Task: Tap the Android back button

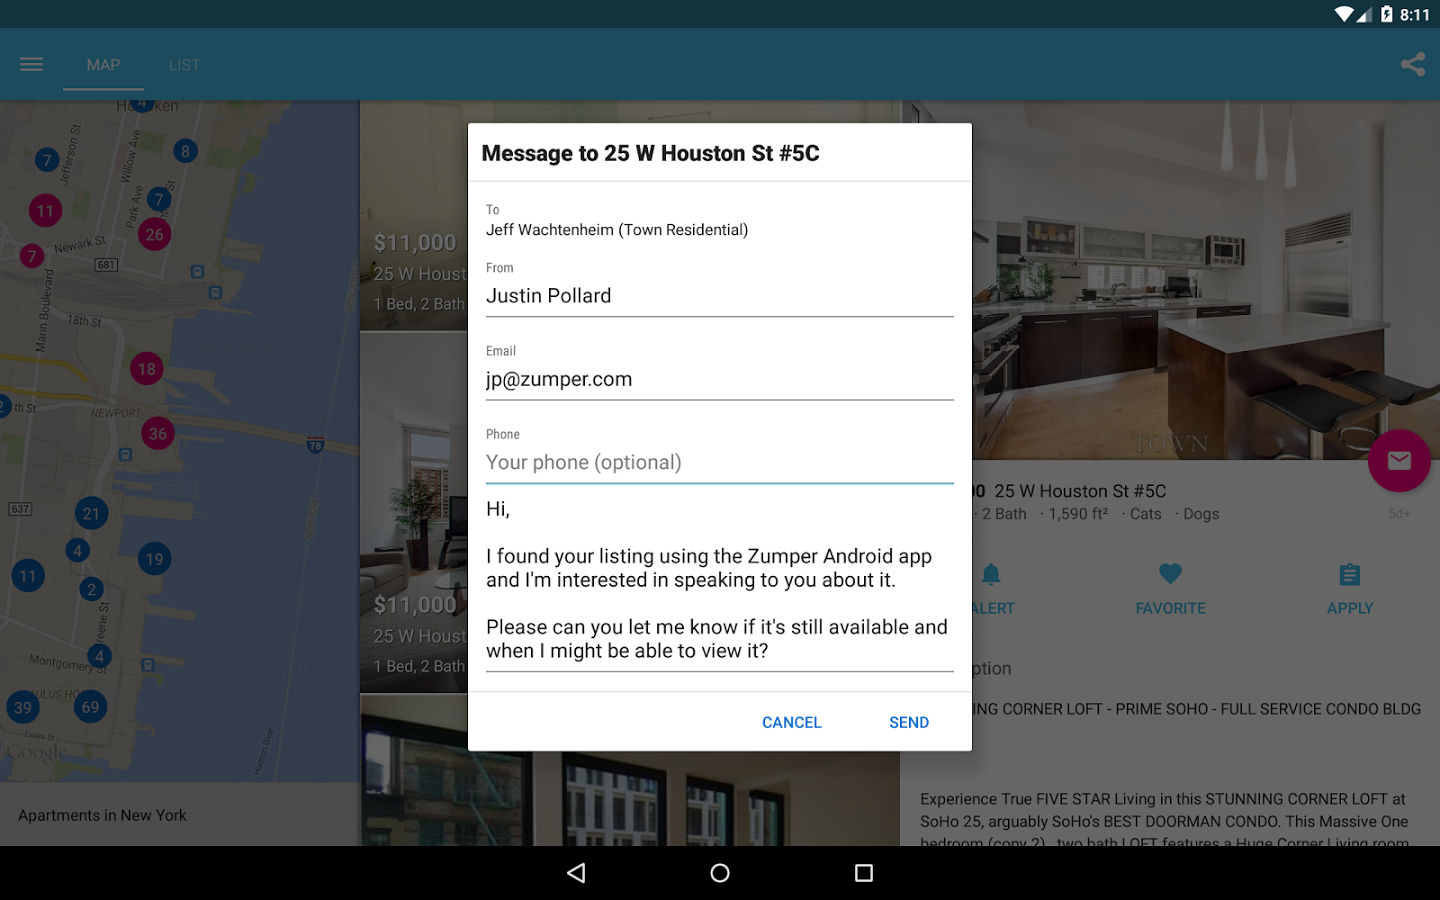Action: 576,873
